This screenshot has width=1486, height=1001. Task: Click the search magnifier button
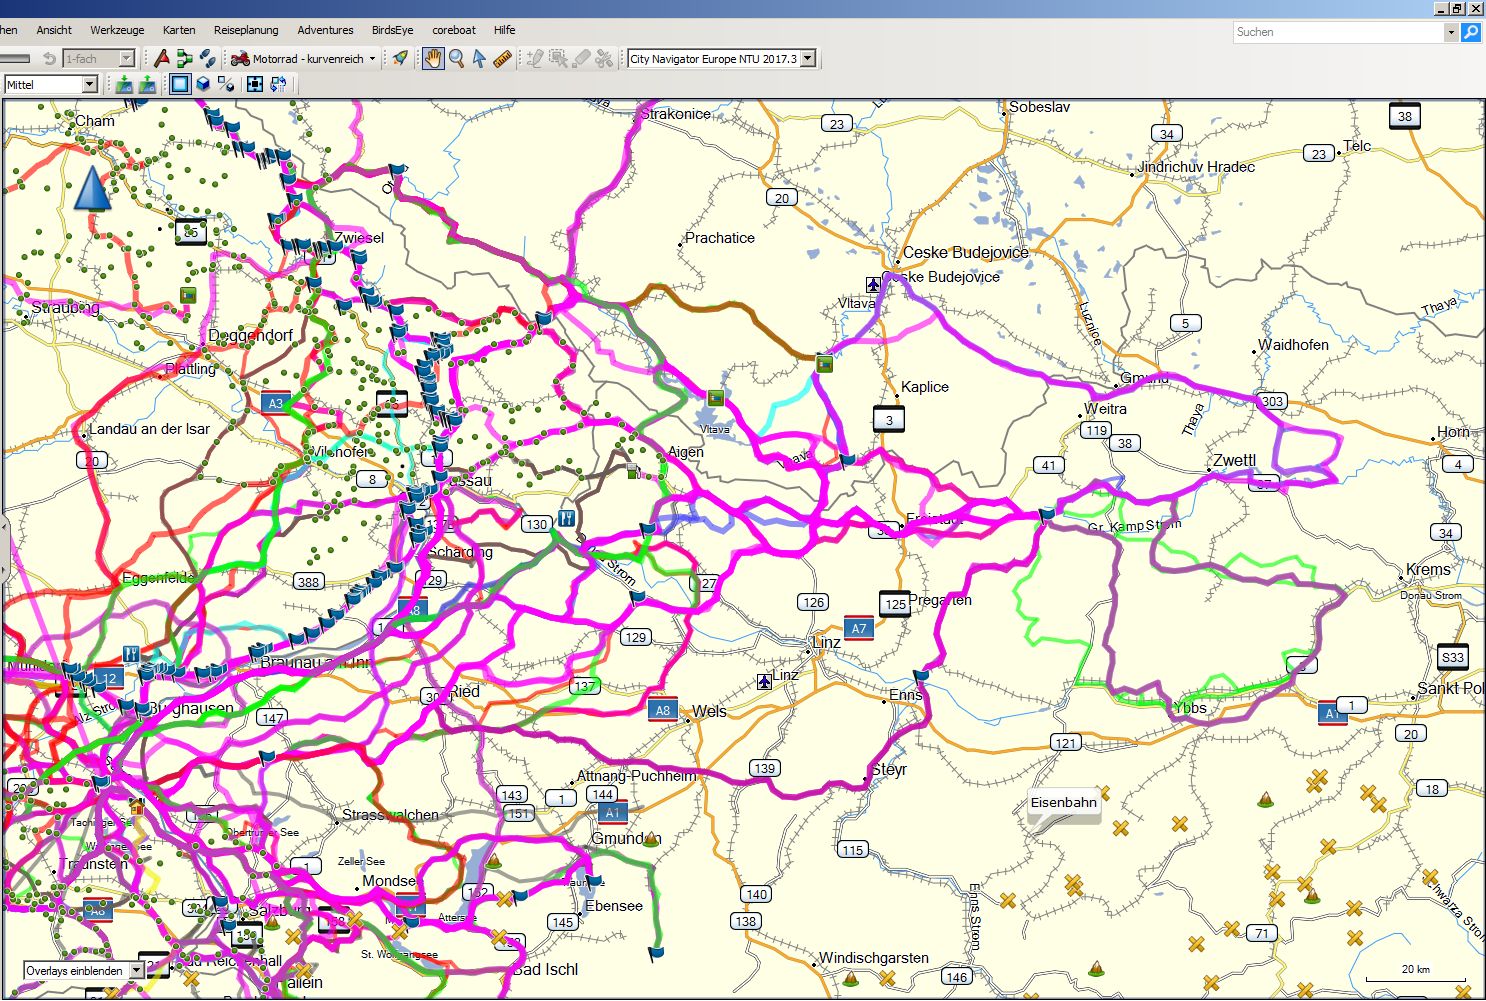pyautogui.click(x=1470, y=32)
